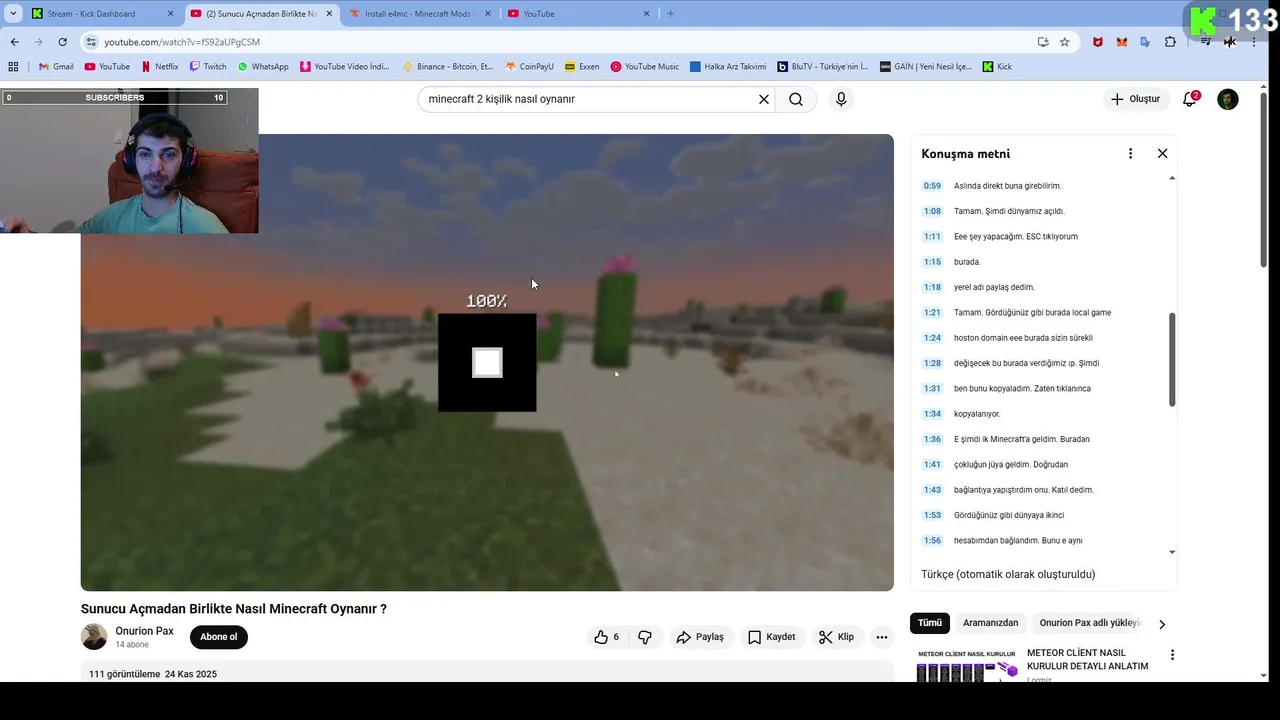The image size is (1280, 720).
Task: Jump to transcript timestamp 1:56
Action: point(932,541)
